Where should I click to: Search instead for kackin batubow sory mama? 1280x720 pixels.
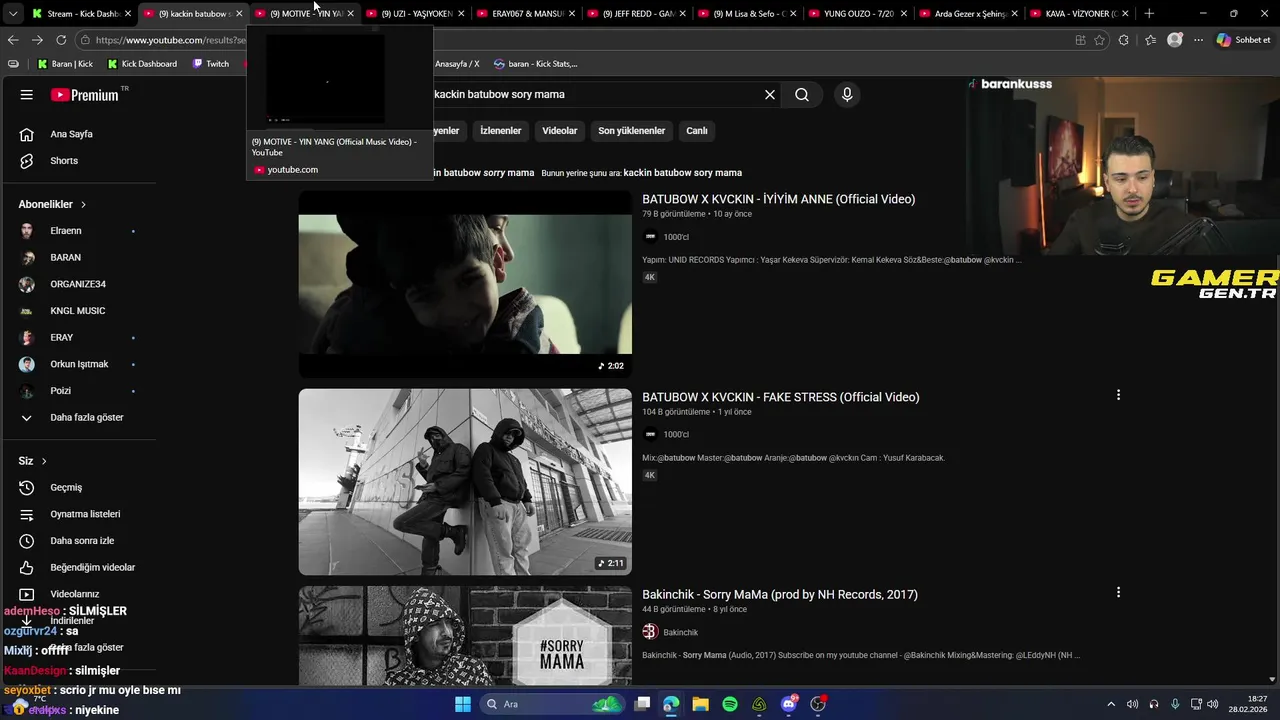[682, 173]
